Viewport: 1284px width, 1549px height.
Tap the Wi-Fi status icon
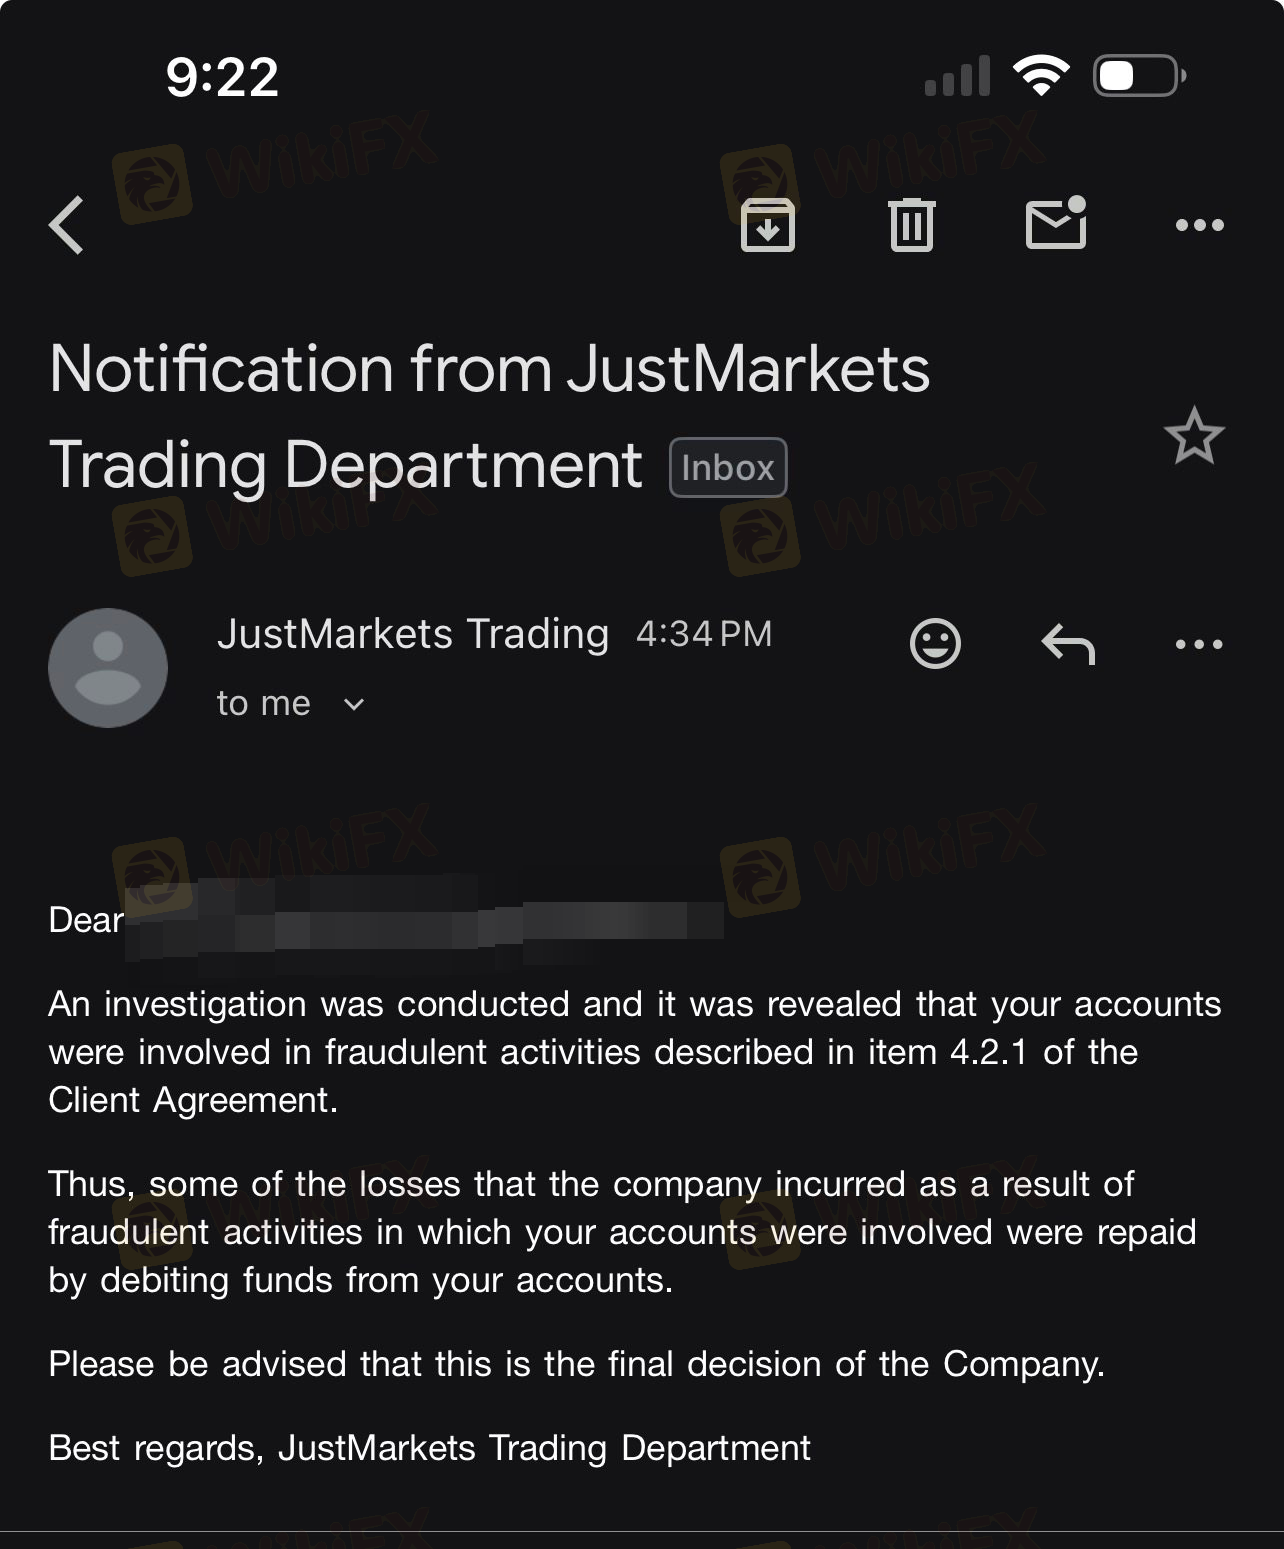1041,76
